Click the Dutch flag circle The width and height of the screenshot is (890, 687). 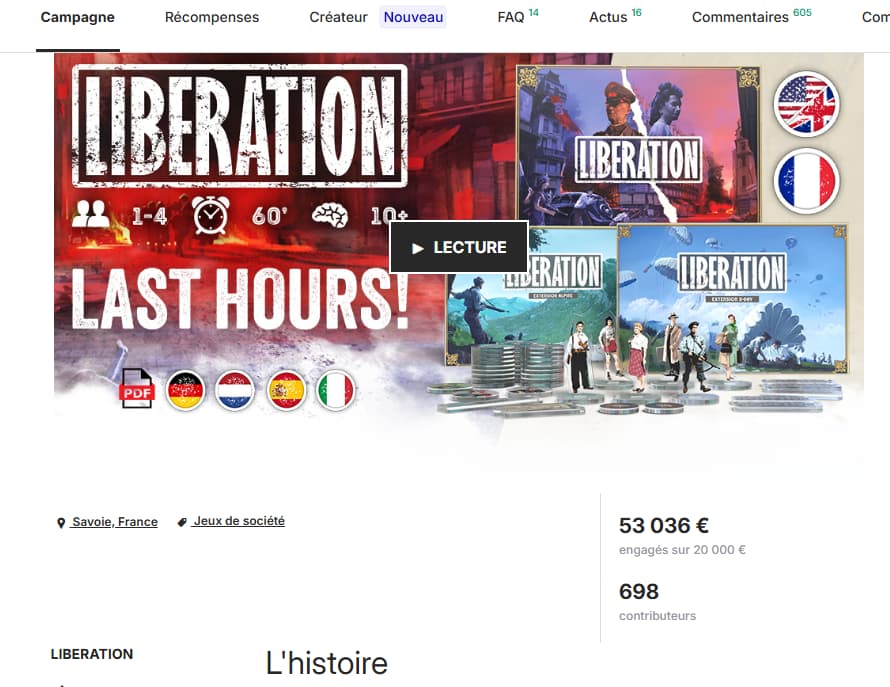click(x=235, y=390)
